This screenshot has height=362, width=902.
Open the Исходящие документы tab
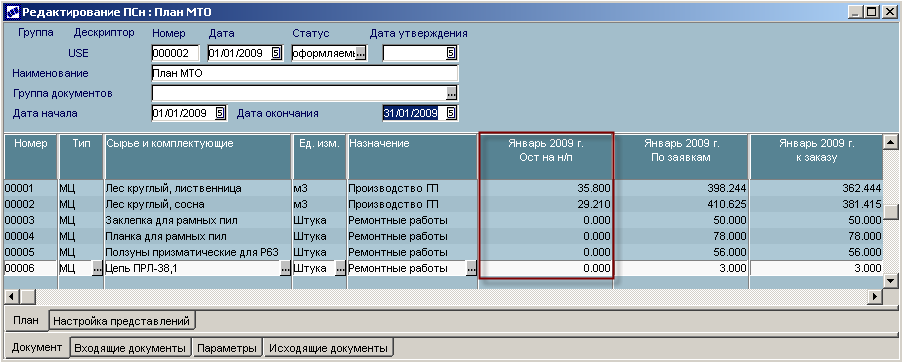coord(328,348)
